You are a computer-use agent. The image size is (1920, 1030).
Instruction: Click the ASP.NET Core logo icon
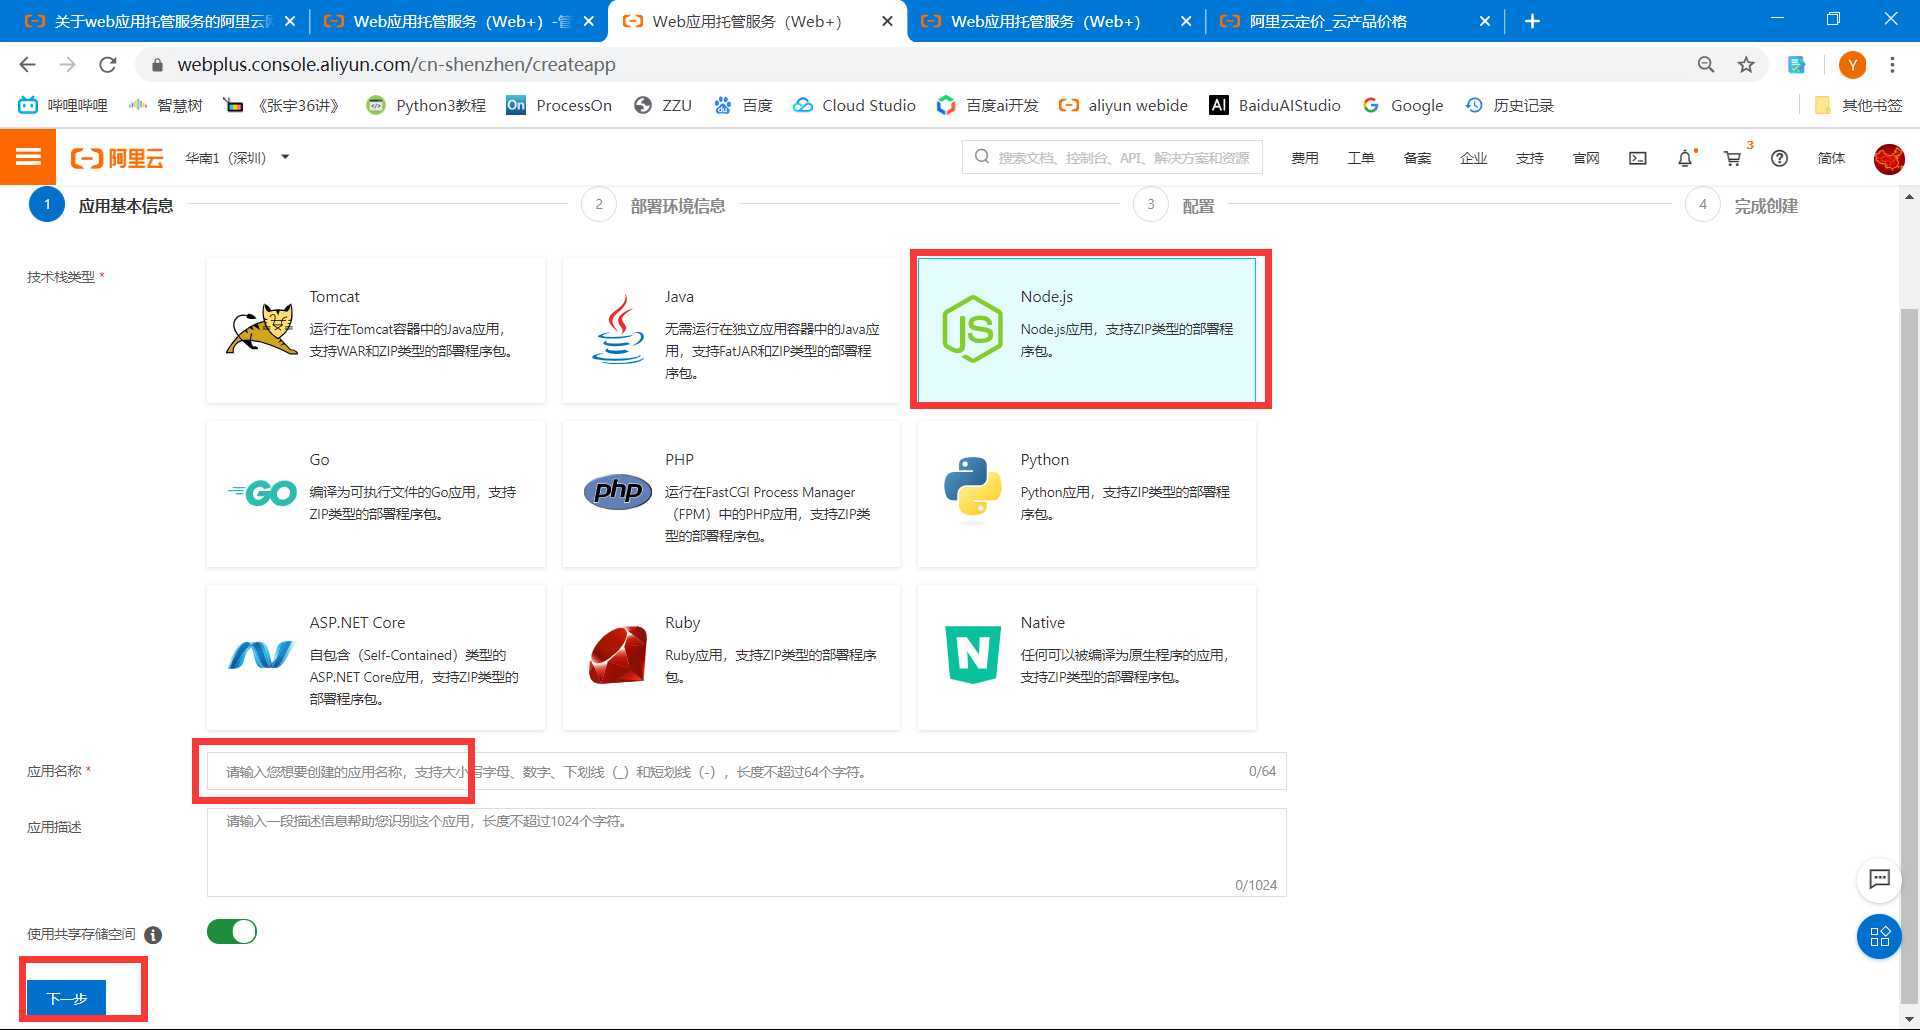coord(261,655)
